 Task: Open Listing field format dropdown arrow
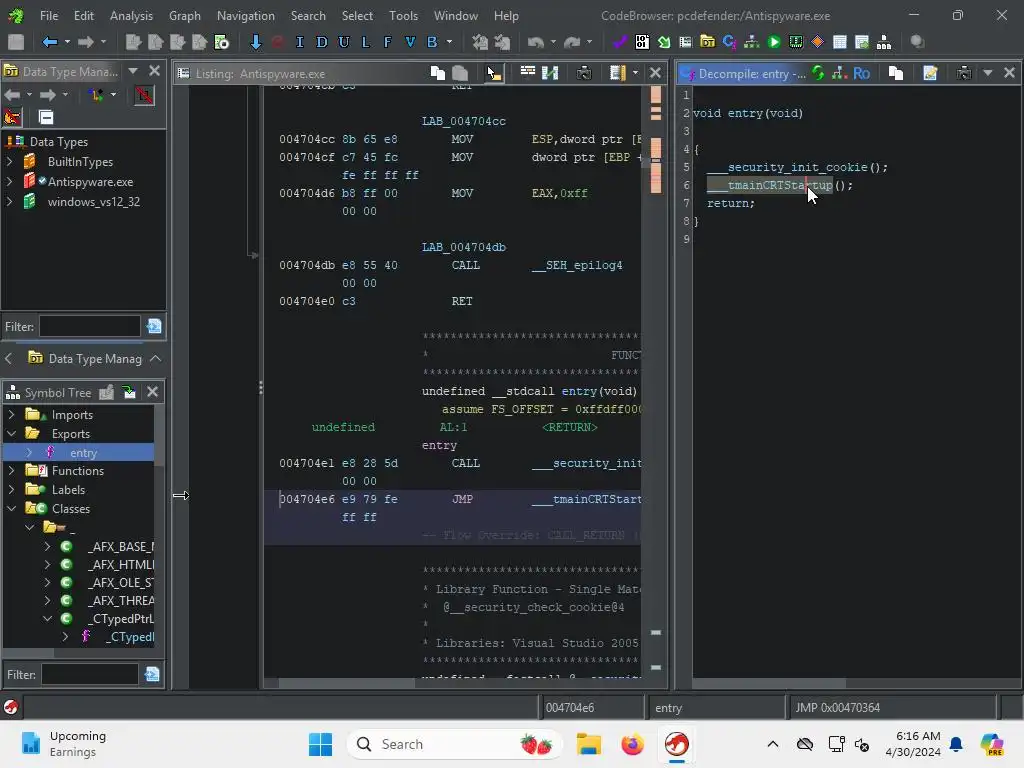click(635, 73)
